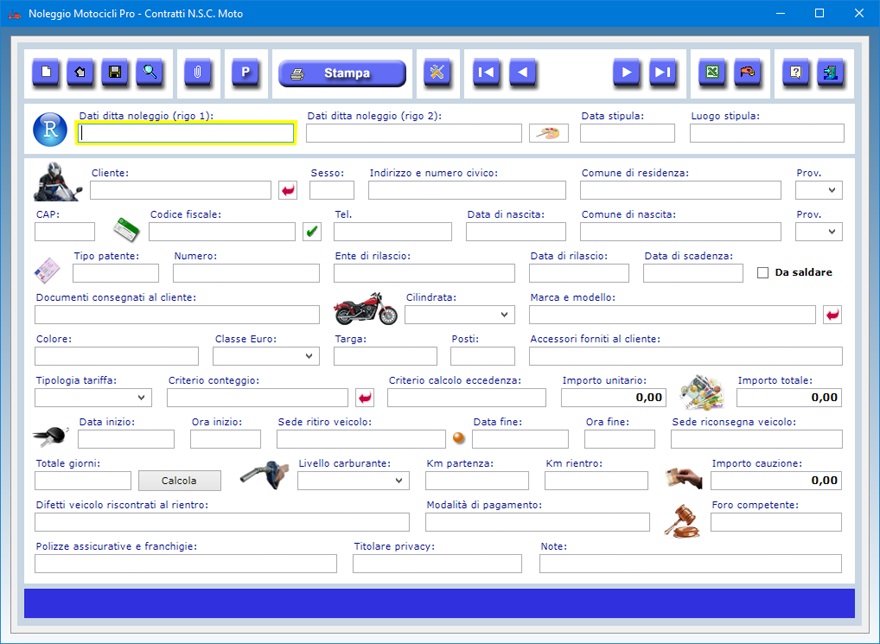Click the P toolbar button
The width and height of the screenshot is (880, 644).
point(245,72)
